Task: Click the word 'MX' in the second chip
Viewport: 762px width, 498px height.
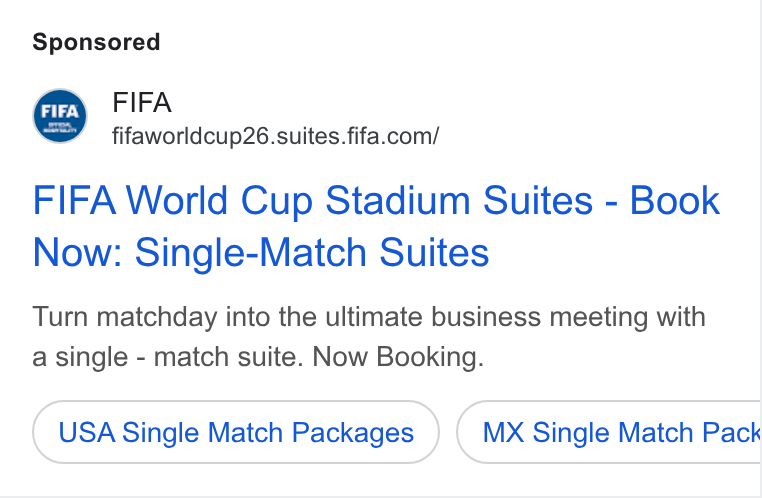Action: pos(503,432)
